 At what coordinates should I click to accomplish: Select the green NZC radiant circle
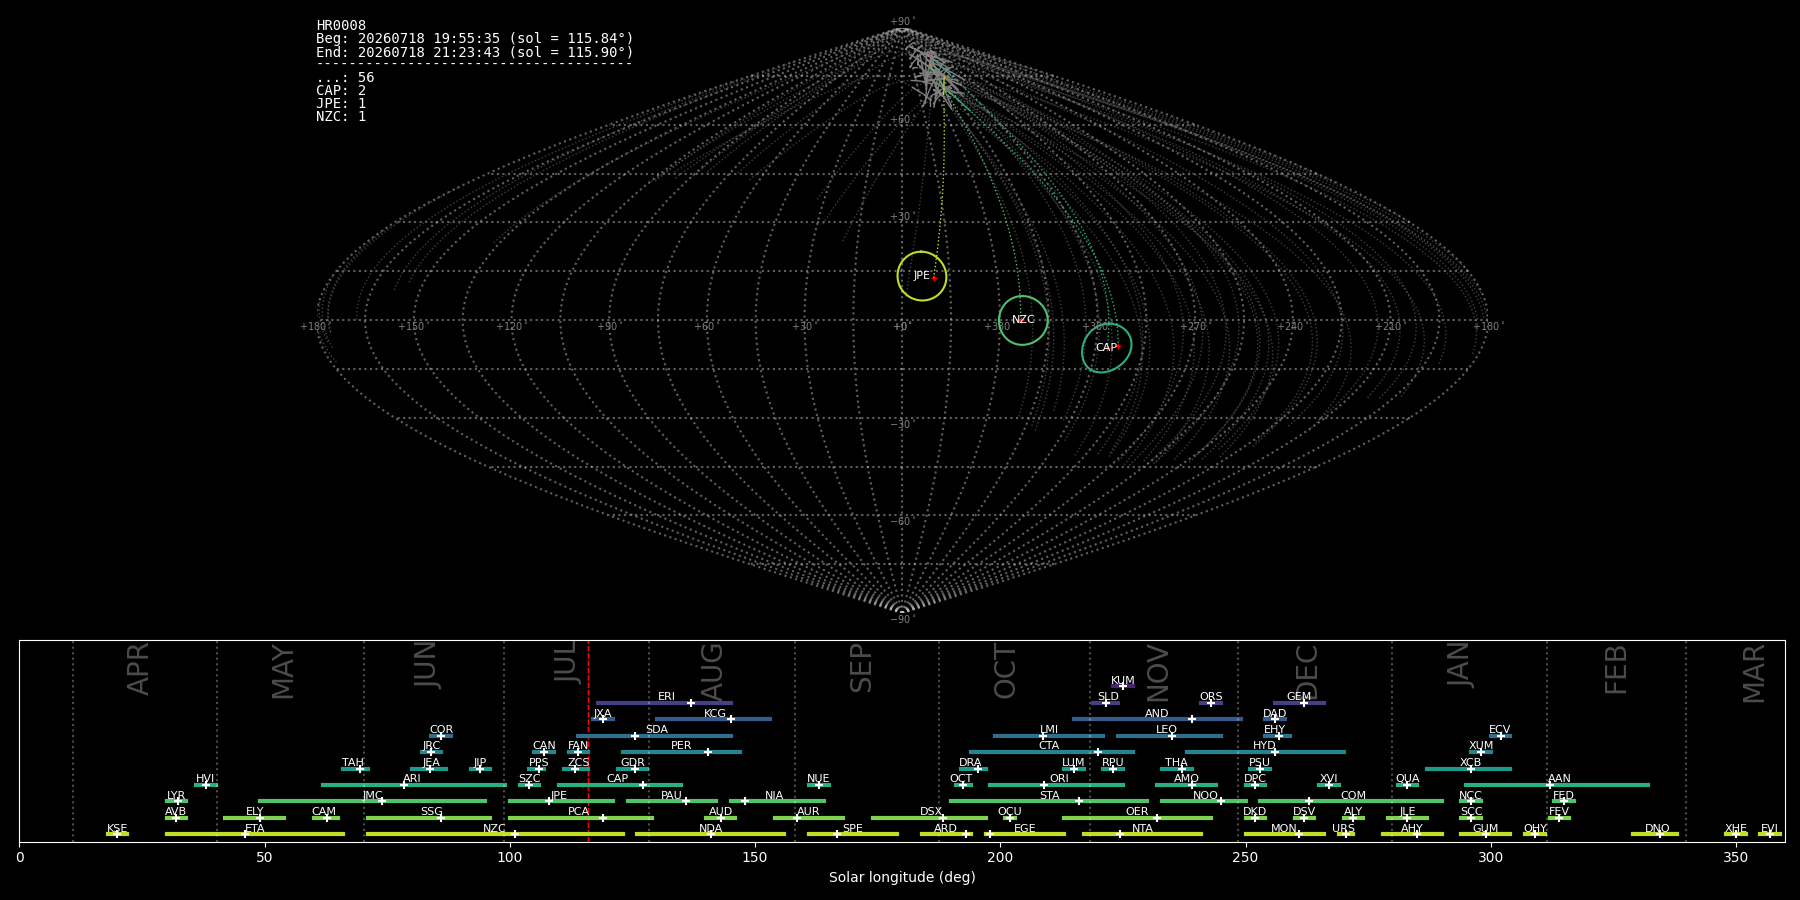[x=1023, y=321]
